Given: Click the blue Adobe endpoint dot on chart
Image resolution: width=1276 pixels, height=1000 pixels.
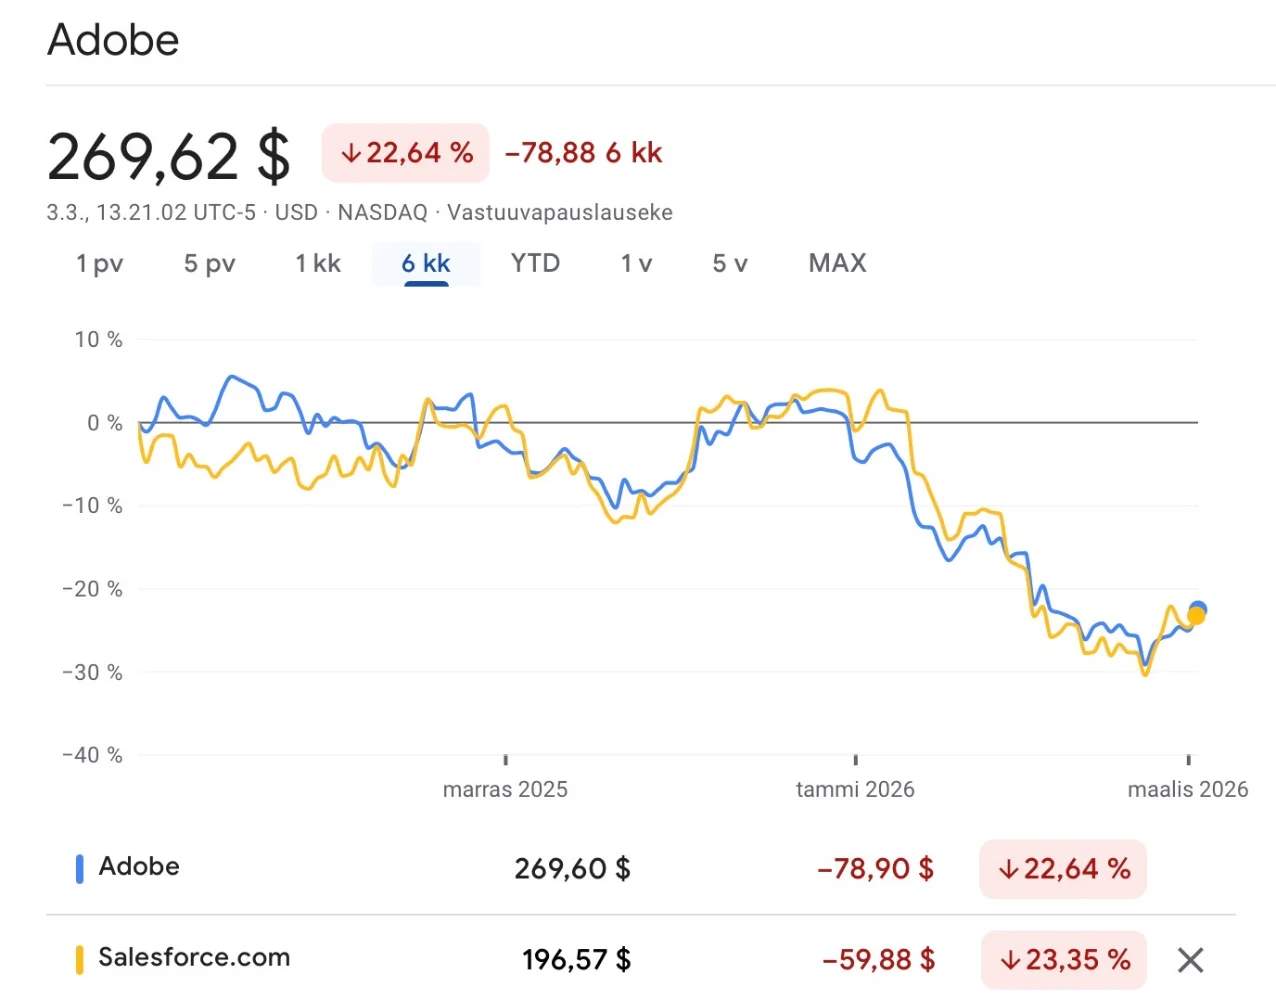Looking at the screenshot, I should [x=1198, y=608].
